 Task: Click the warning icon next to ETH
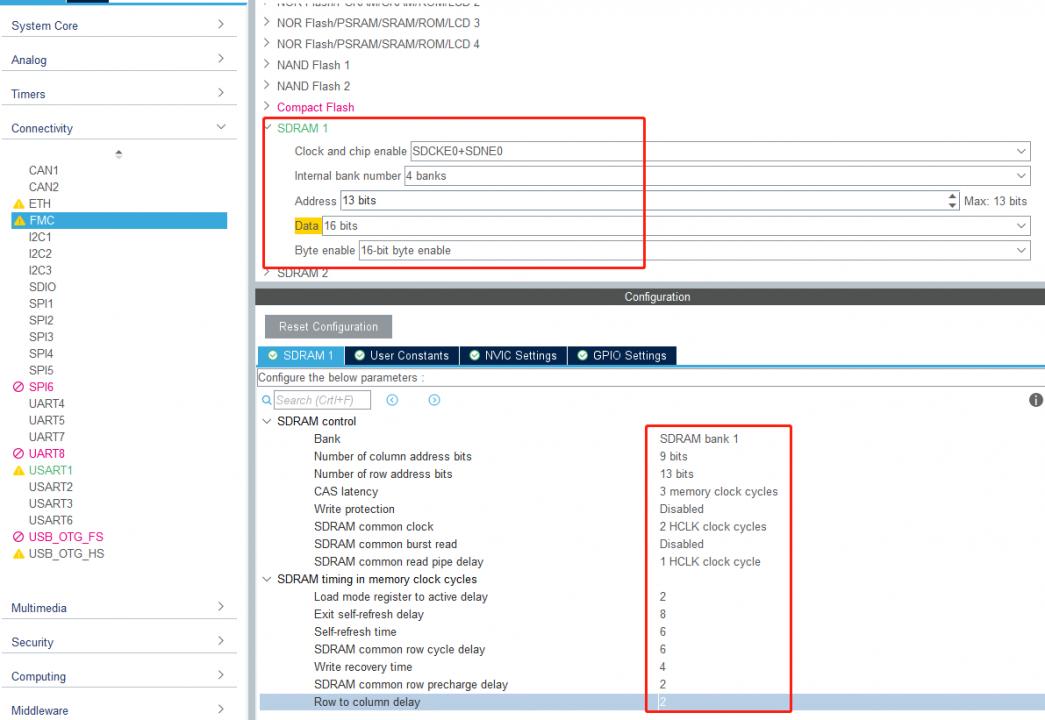[17, 203]
